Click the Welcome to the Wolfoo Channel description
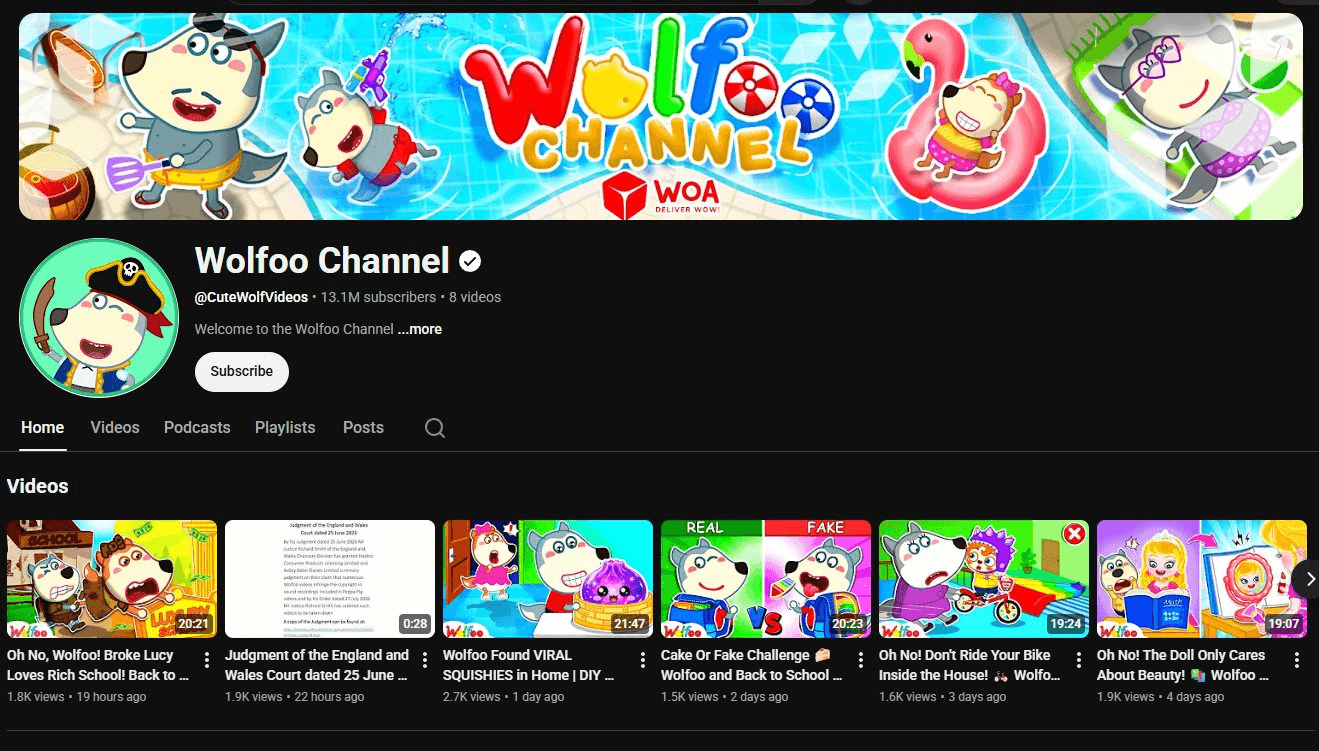The height and width of the screenshot is (751, 1319). click(x=294, y=329)
